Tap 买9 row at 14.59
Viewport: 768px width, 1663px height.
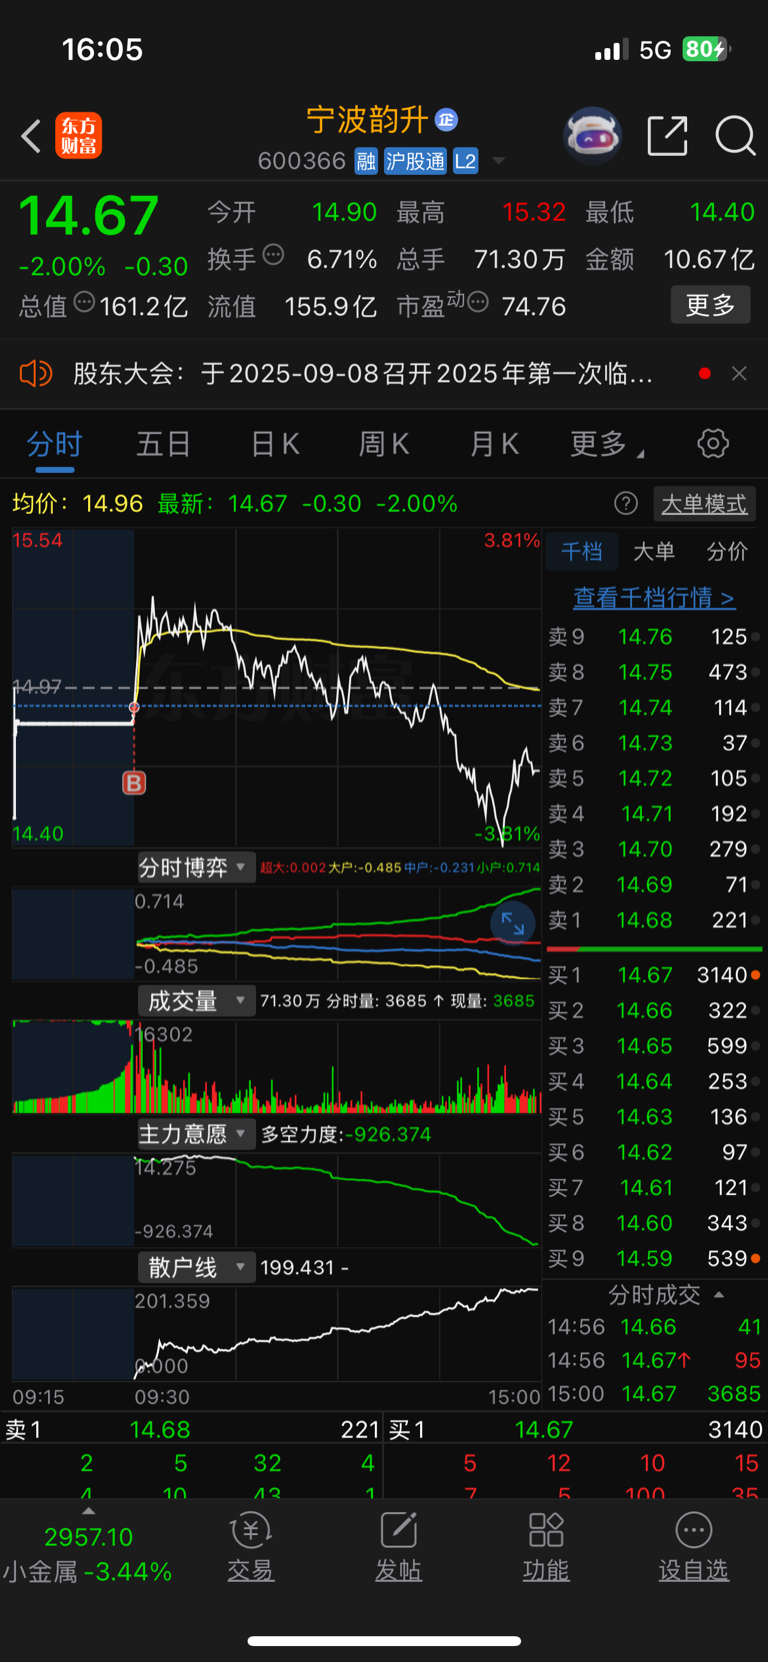(x=653, y=1258)
